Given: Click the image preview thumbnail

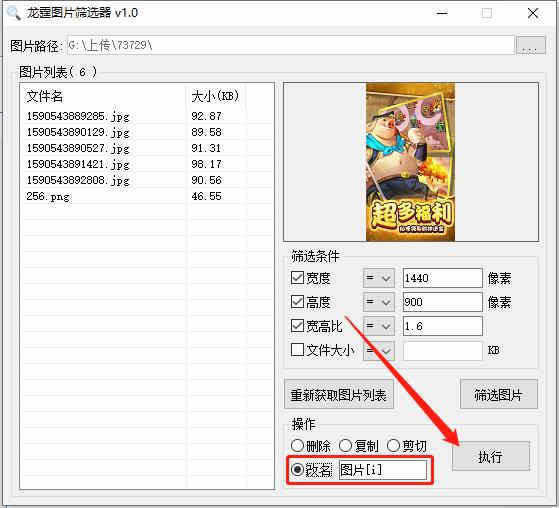Looking at the screenshot, I should coord(410,162).
